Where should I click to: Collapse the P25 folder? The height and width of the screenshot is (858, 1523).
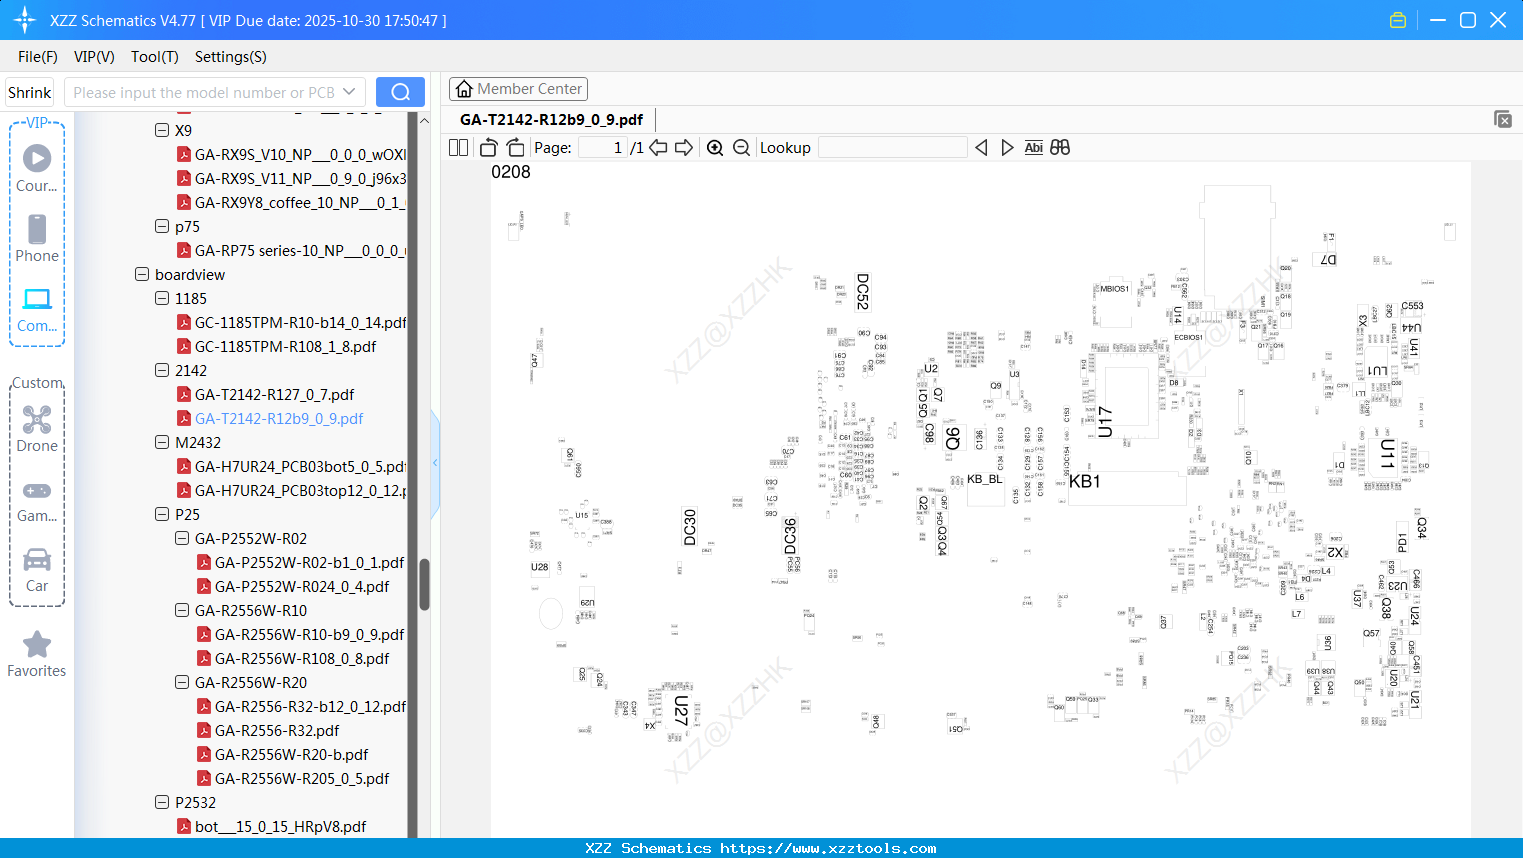162,514
